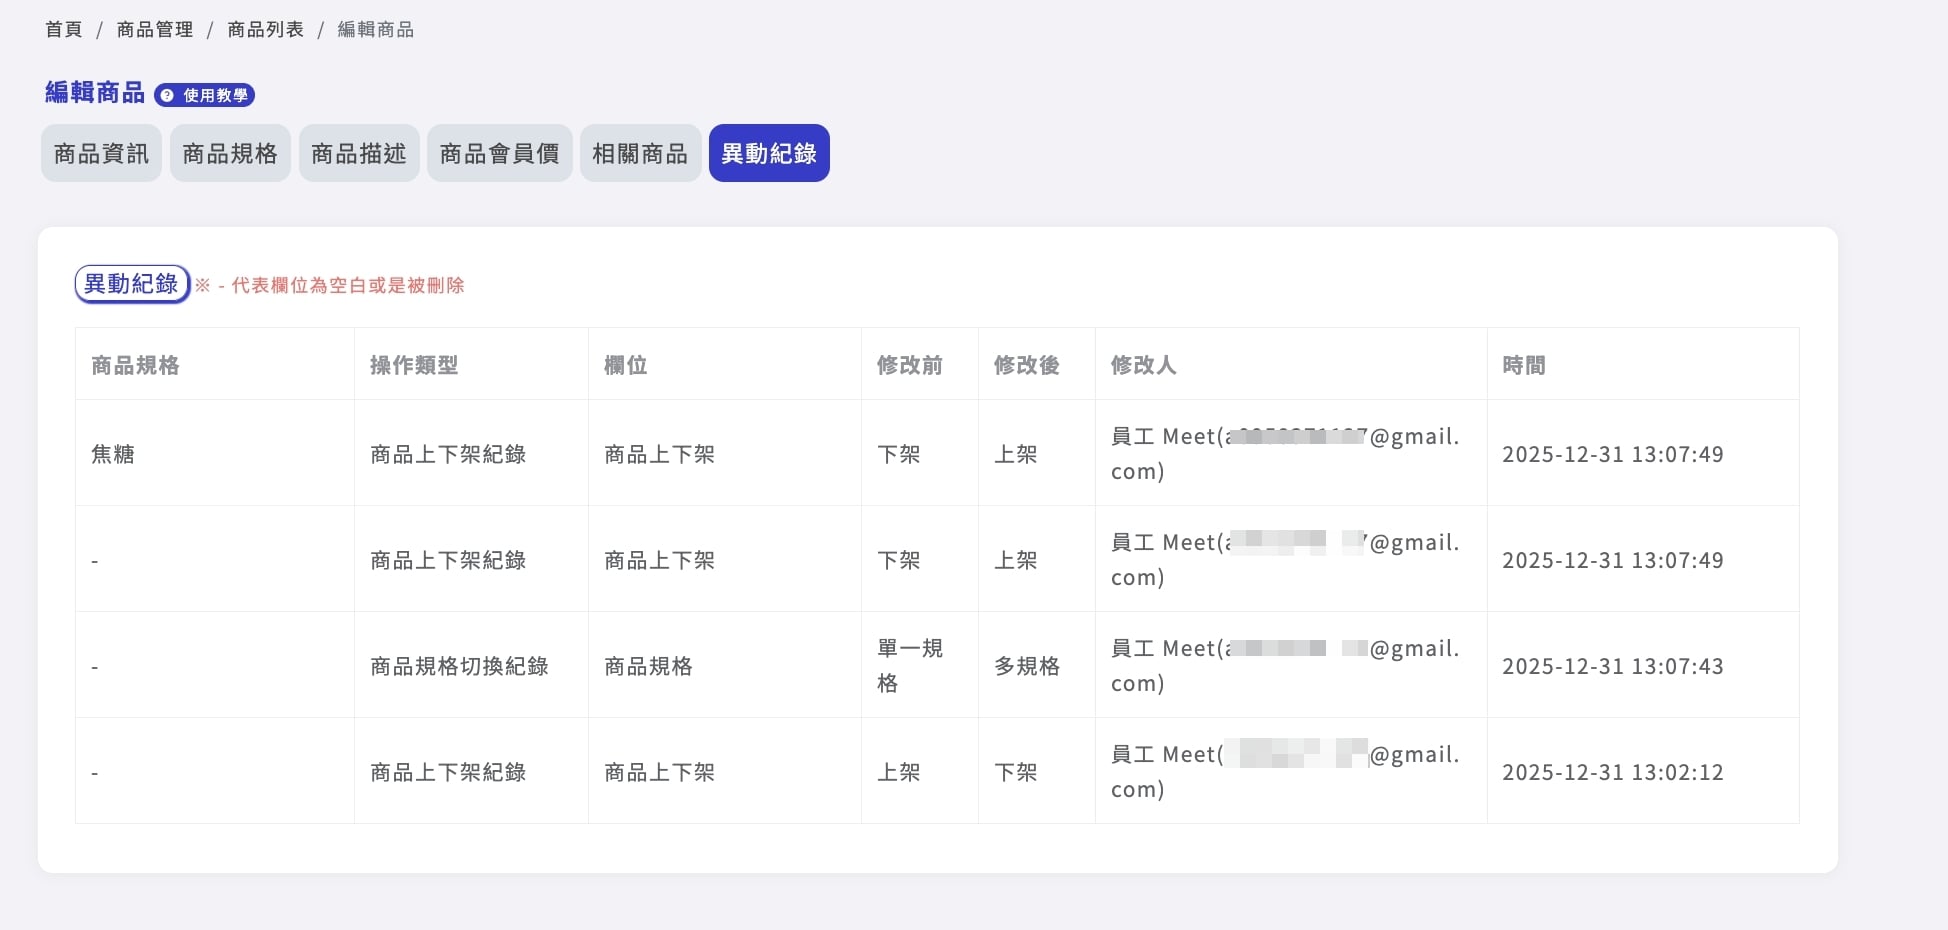The image size is (1948, 930).
Task: Click the question mark icon in 使用教學
Action: (x=168, y=95)
